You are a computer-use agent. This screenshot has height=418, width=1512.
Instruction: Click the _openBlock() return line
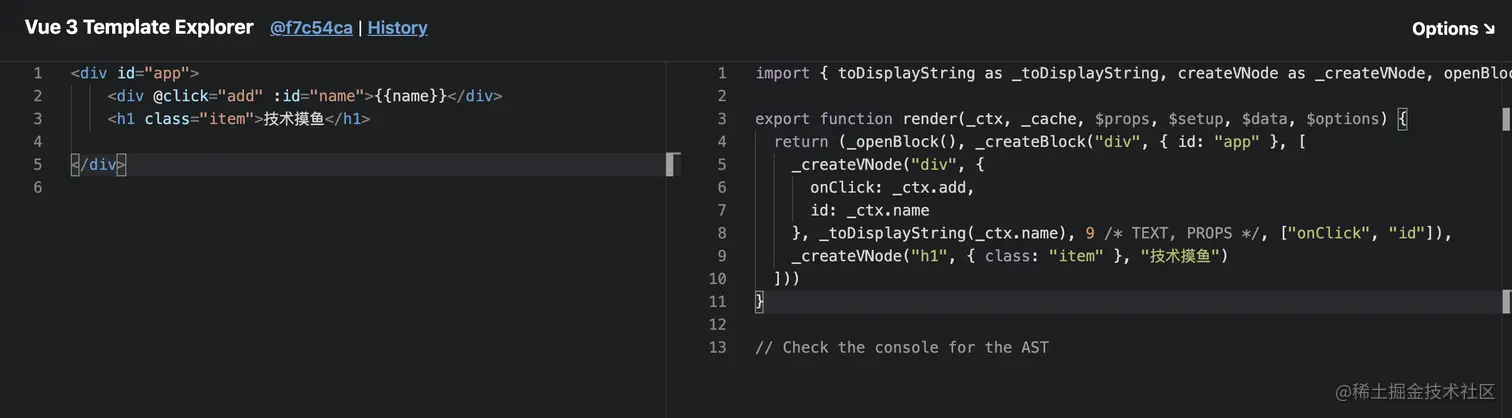(1040, 142)
